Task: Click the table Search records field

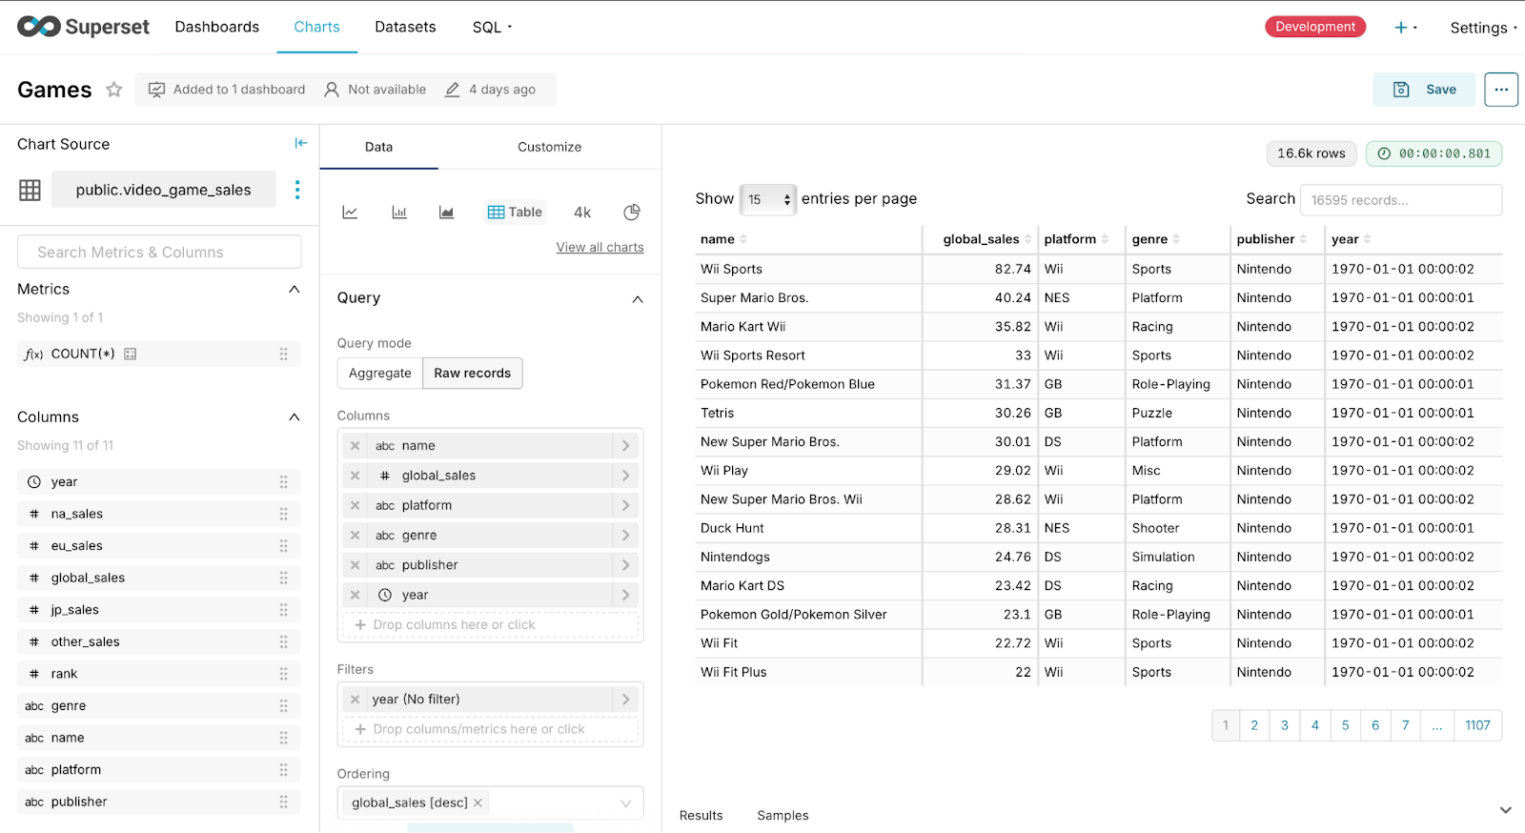Action: point(1400,200)
